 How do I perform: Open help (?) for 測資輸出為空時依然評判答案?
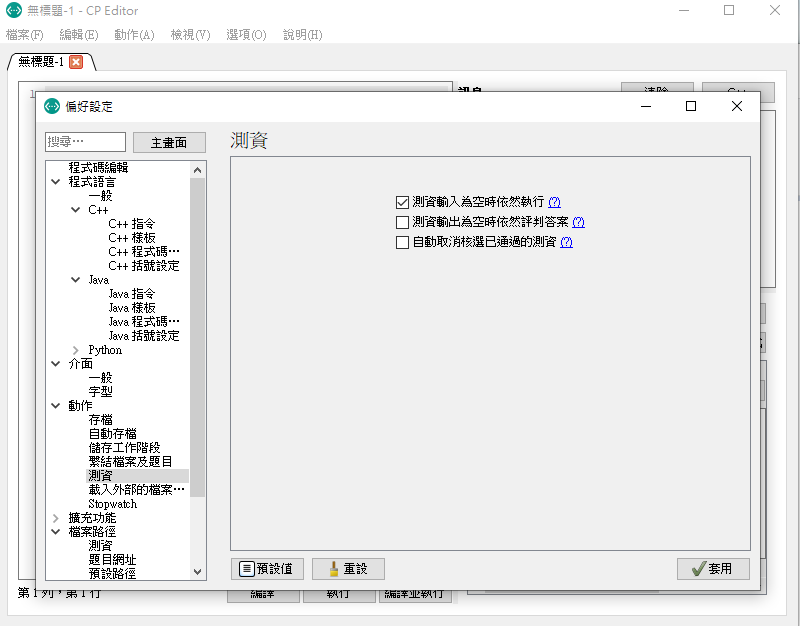tap(578, 222)
